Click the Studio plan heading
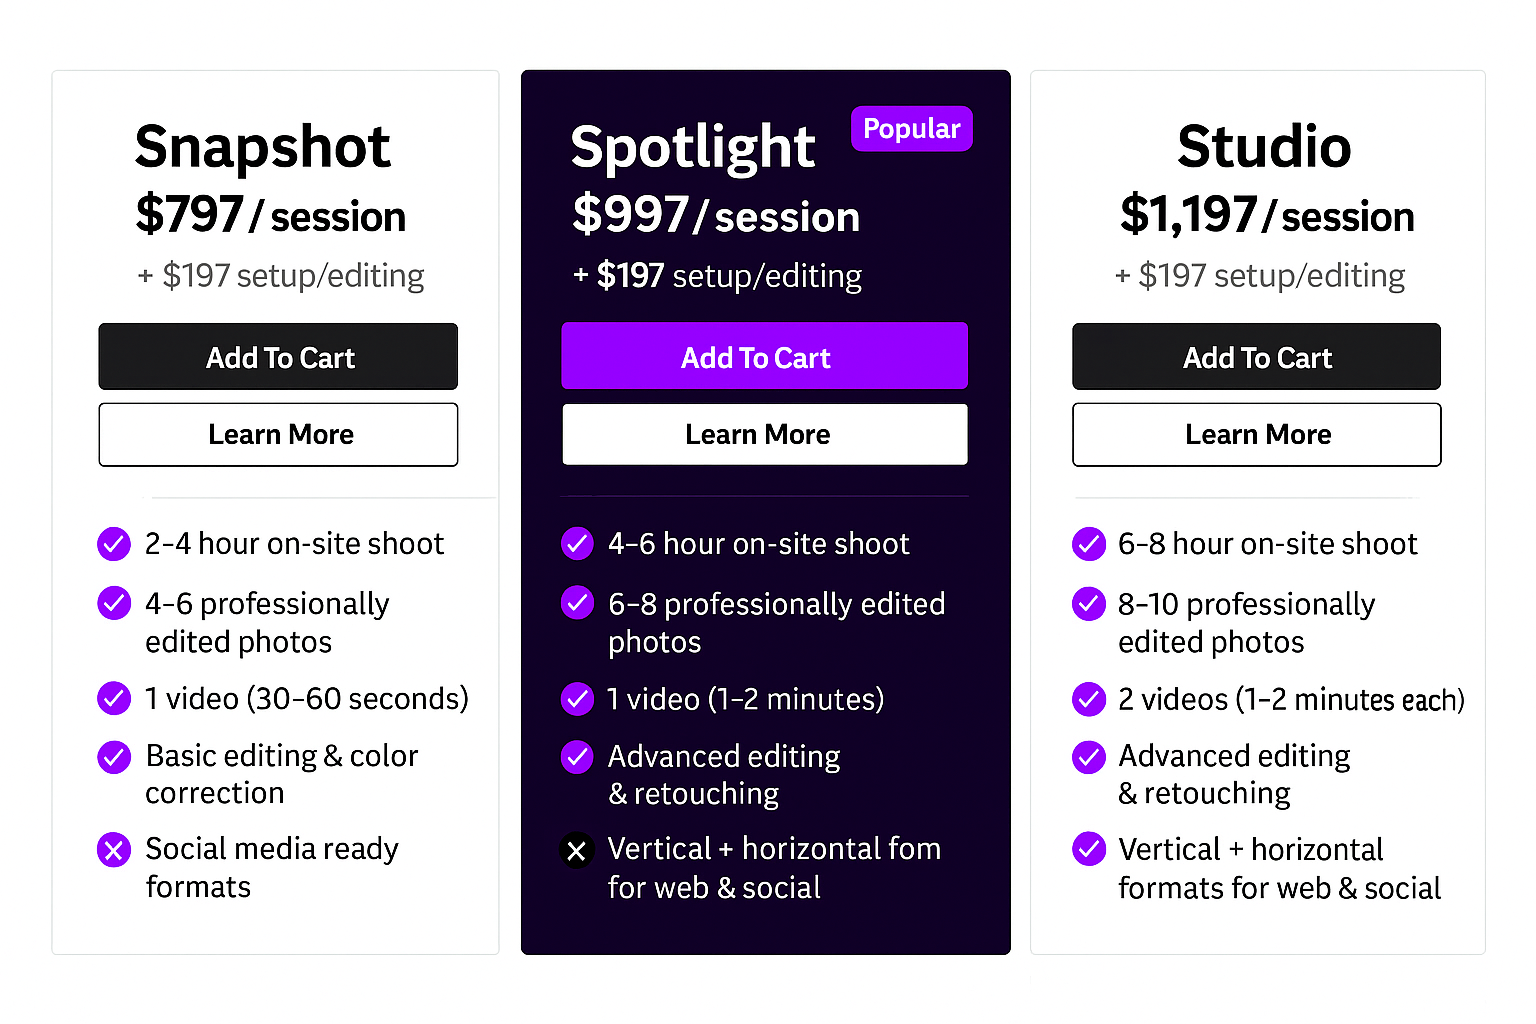Image resolution: width=1536 pixels, height=1024 pixels. [x=1263, y=147]
